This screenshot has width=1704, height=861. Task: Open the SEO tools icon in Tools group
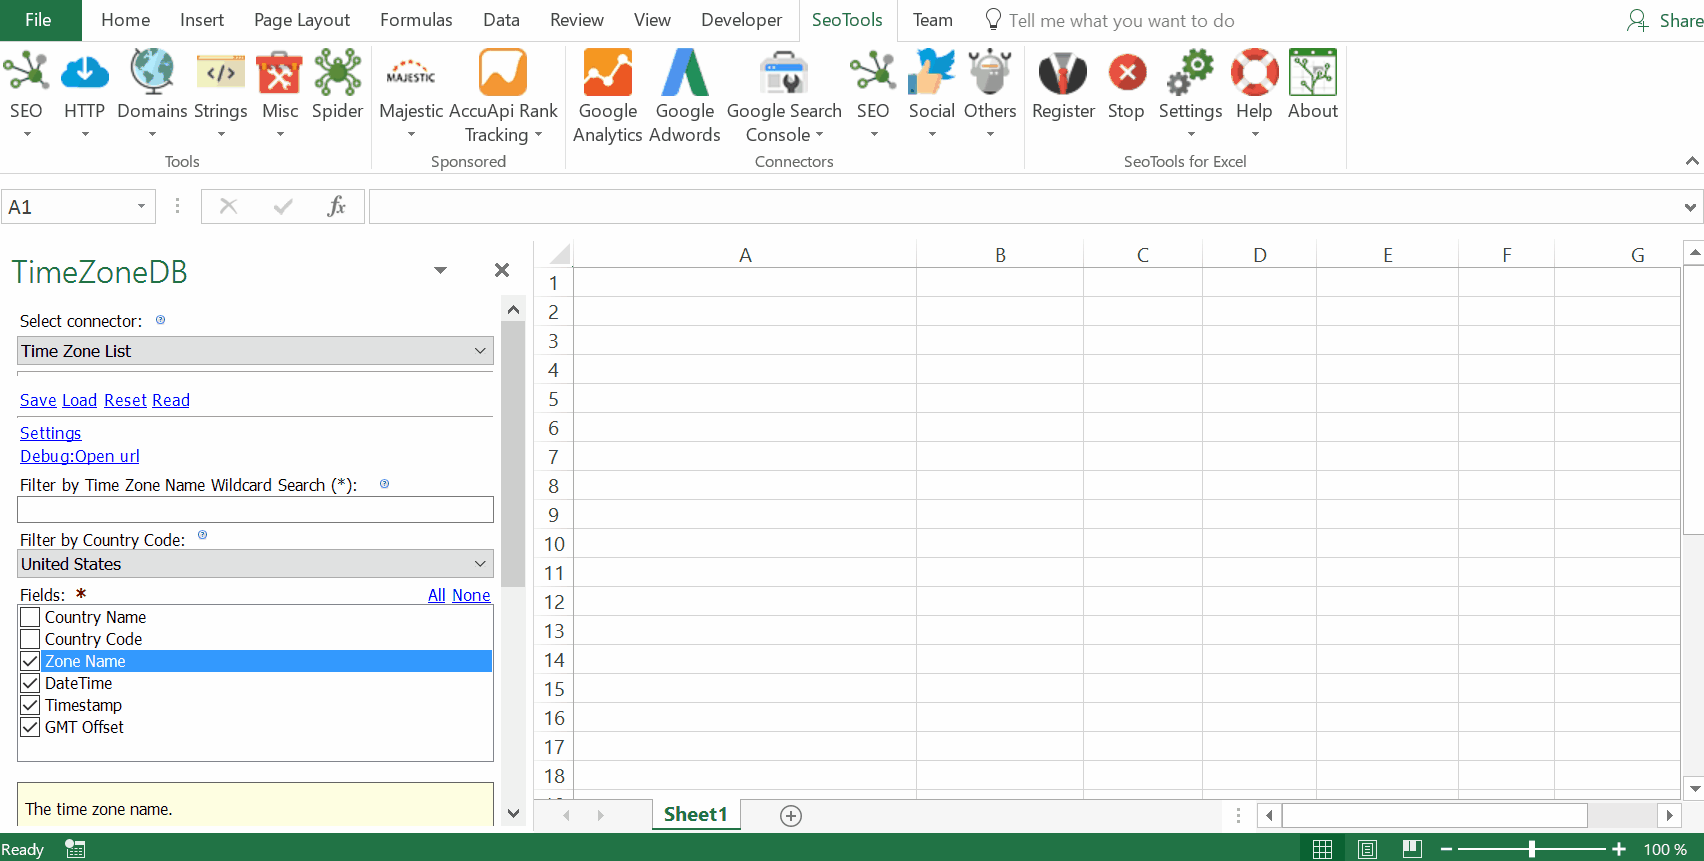[x=26, y=72]
